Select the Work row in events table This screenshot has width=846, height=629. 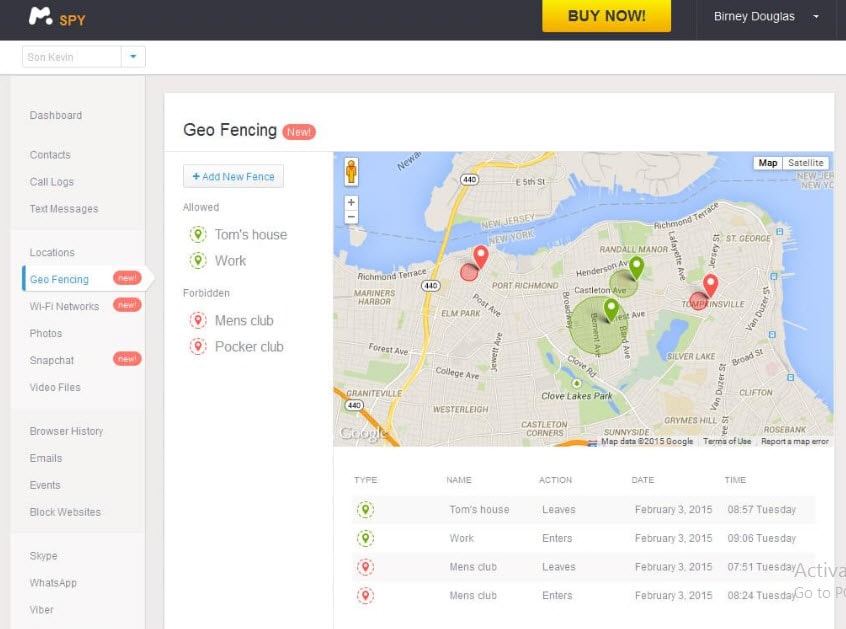(583, 538)
